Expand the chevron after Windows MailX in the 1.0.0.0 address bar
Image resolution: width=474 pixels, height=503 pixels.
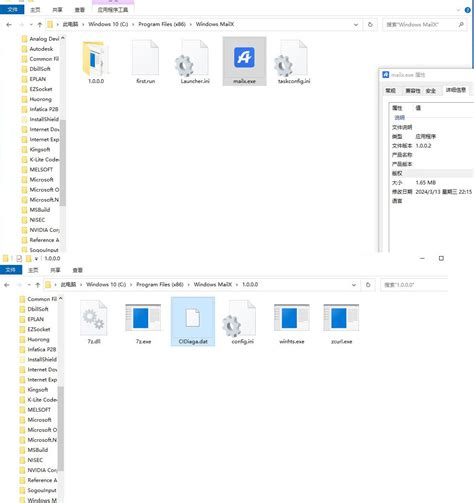[x=237, y=285]
